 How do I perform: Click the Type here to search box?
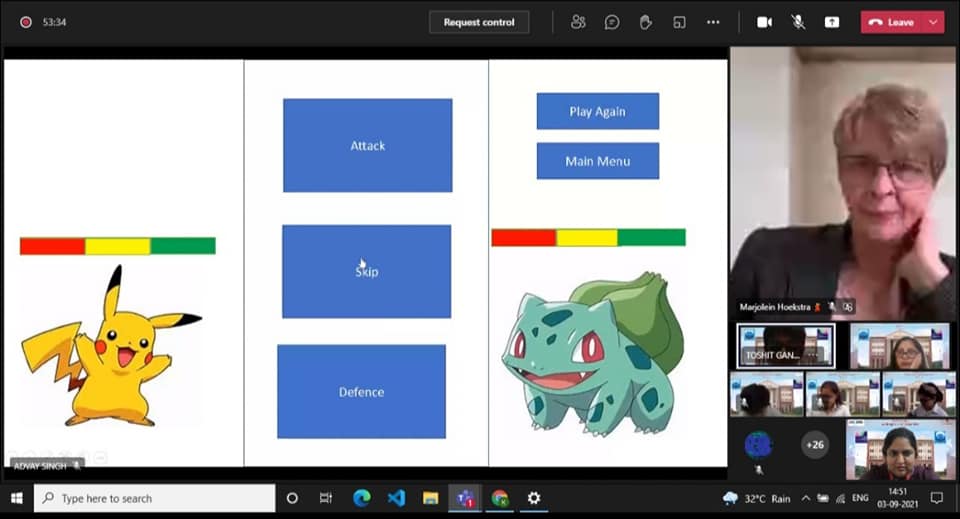154,498
